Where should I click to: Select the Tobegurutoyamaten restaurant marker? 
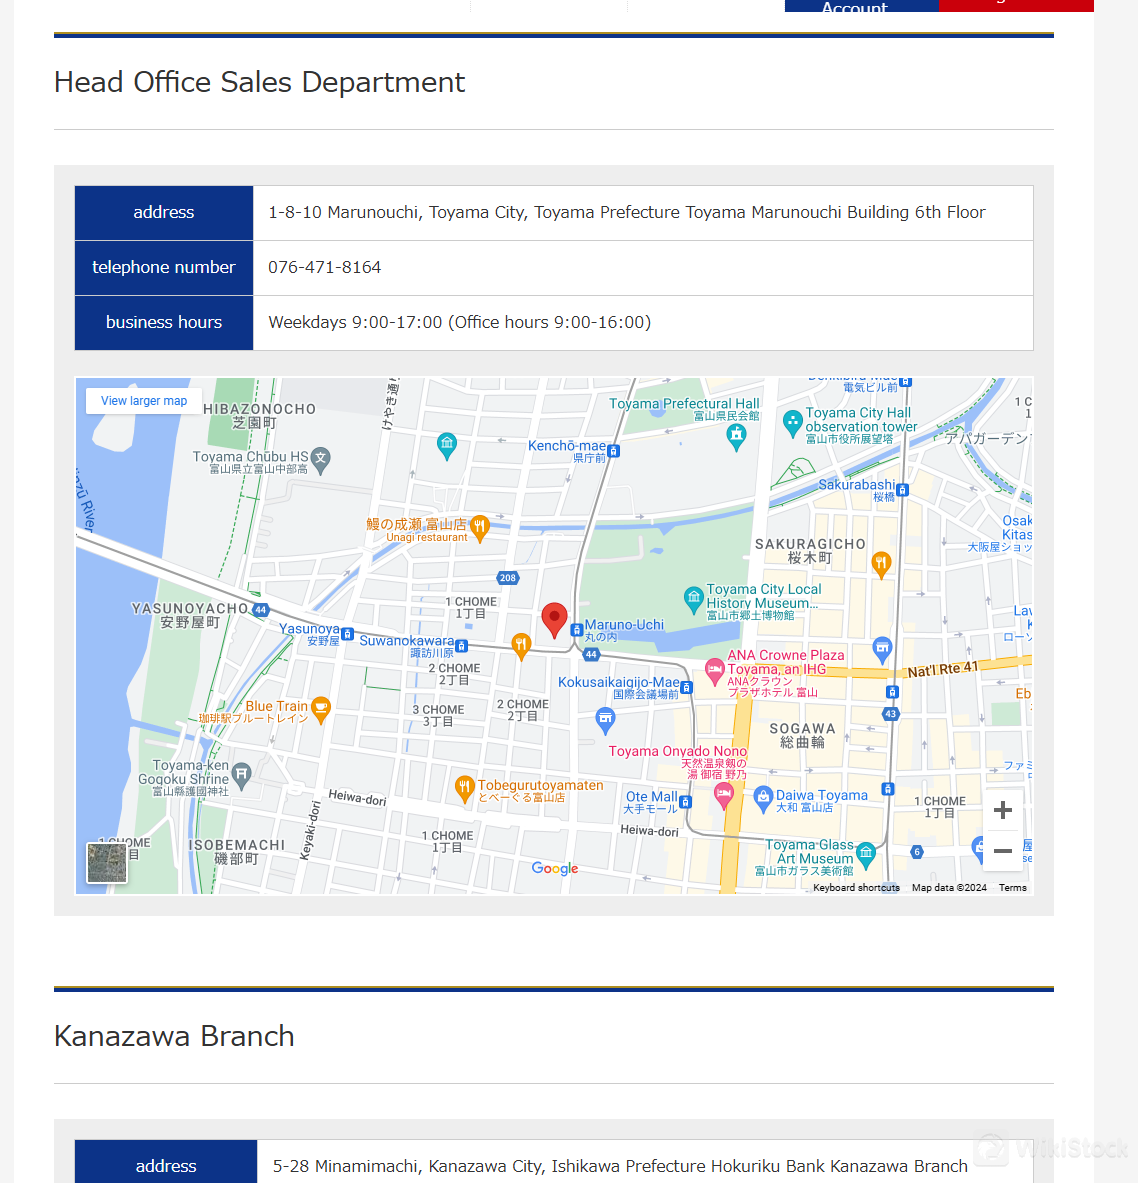point(465,788)
